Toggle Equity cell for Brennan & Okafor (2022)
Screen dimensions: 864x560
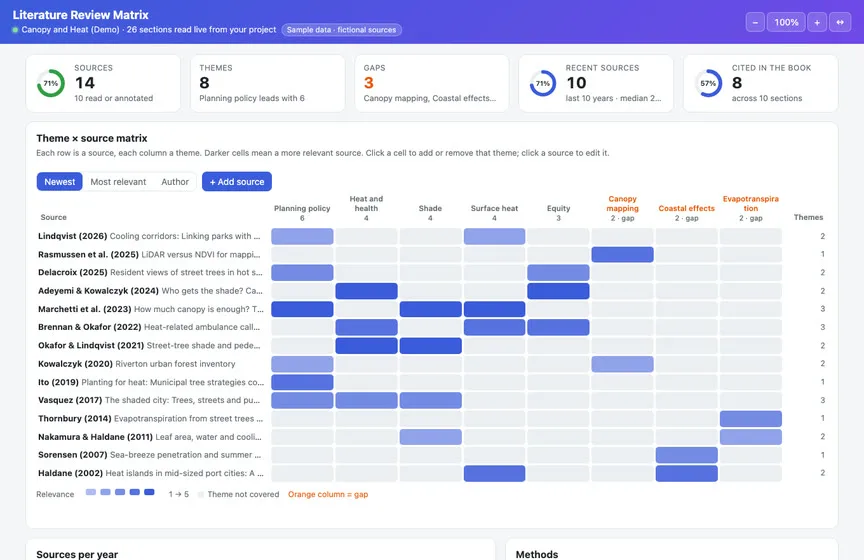point(558,327)
